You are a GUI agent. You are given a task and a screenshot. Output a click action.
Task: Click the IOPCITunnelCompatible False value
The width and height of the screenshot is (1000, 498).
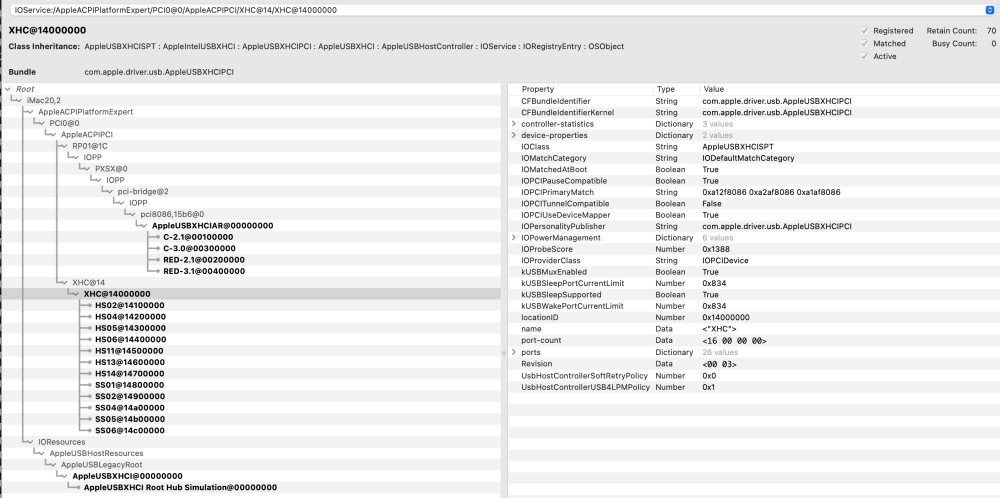click(712, 203)
